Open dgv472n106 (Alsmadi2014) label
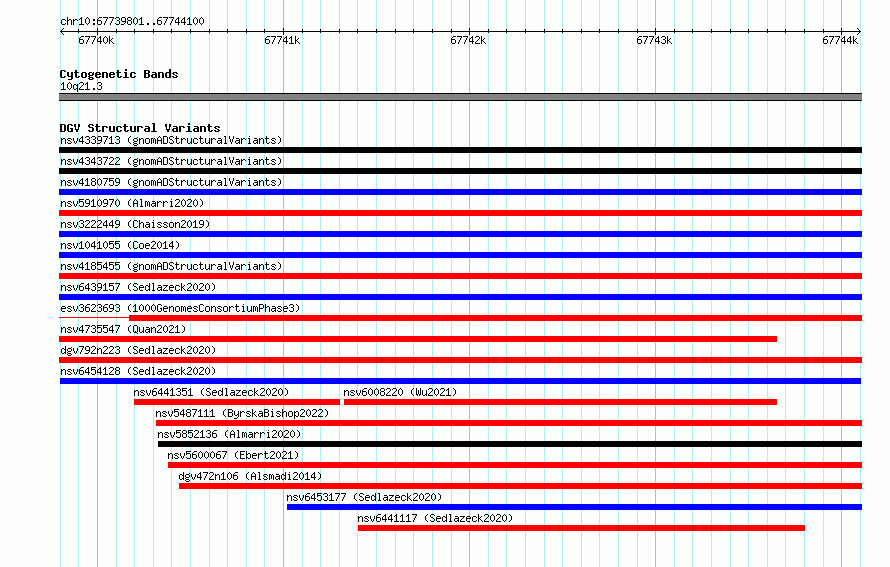 pyautogui.click(x=250, y=476)
